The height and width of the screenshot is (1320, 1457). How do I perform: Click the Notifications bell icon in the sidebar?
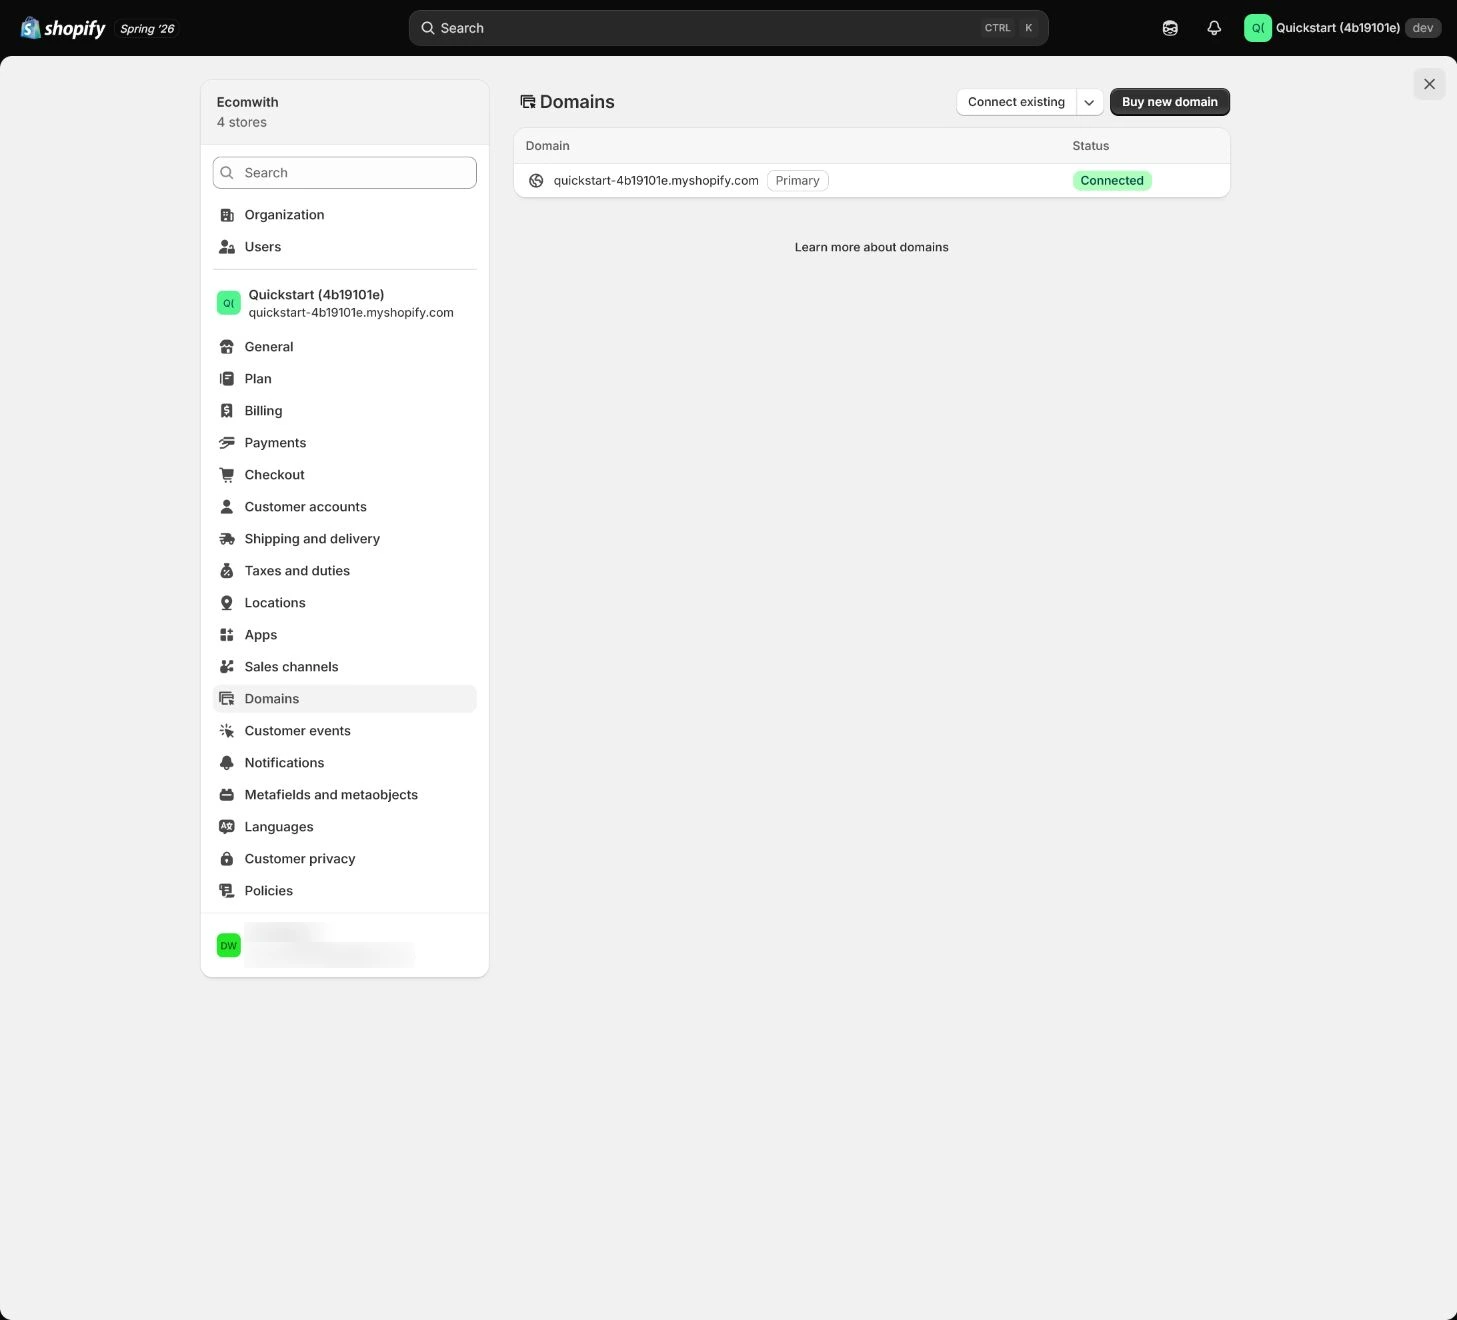coord(227,763)
